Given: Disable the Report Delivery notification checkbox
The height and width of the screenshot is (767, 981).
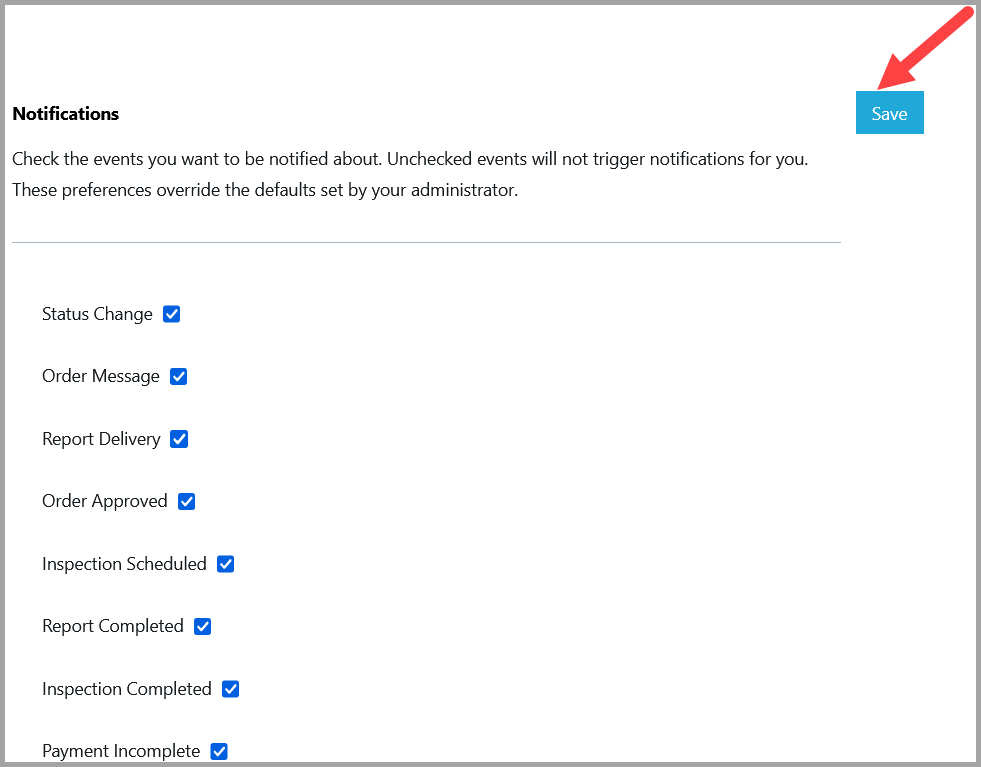Looking at the screenshot, I should coord(179,439).
